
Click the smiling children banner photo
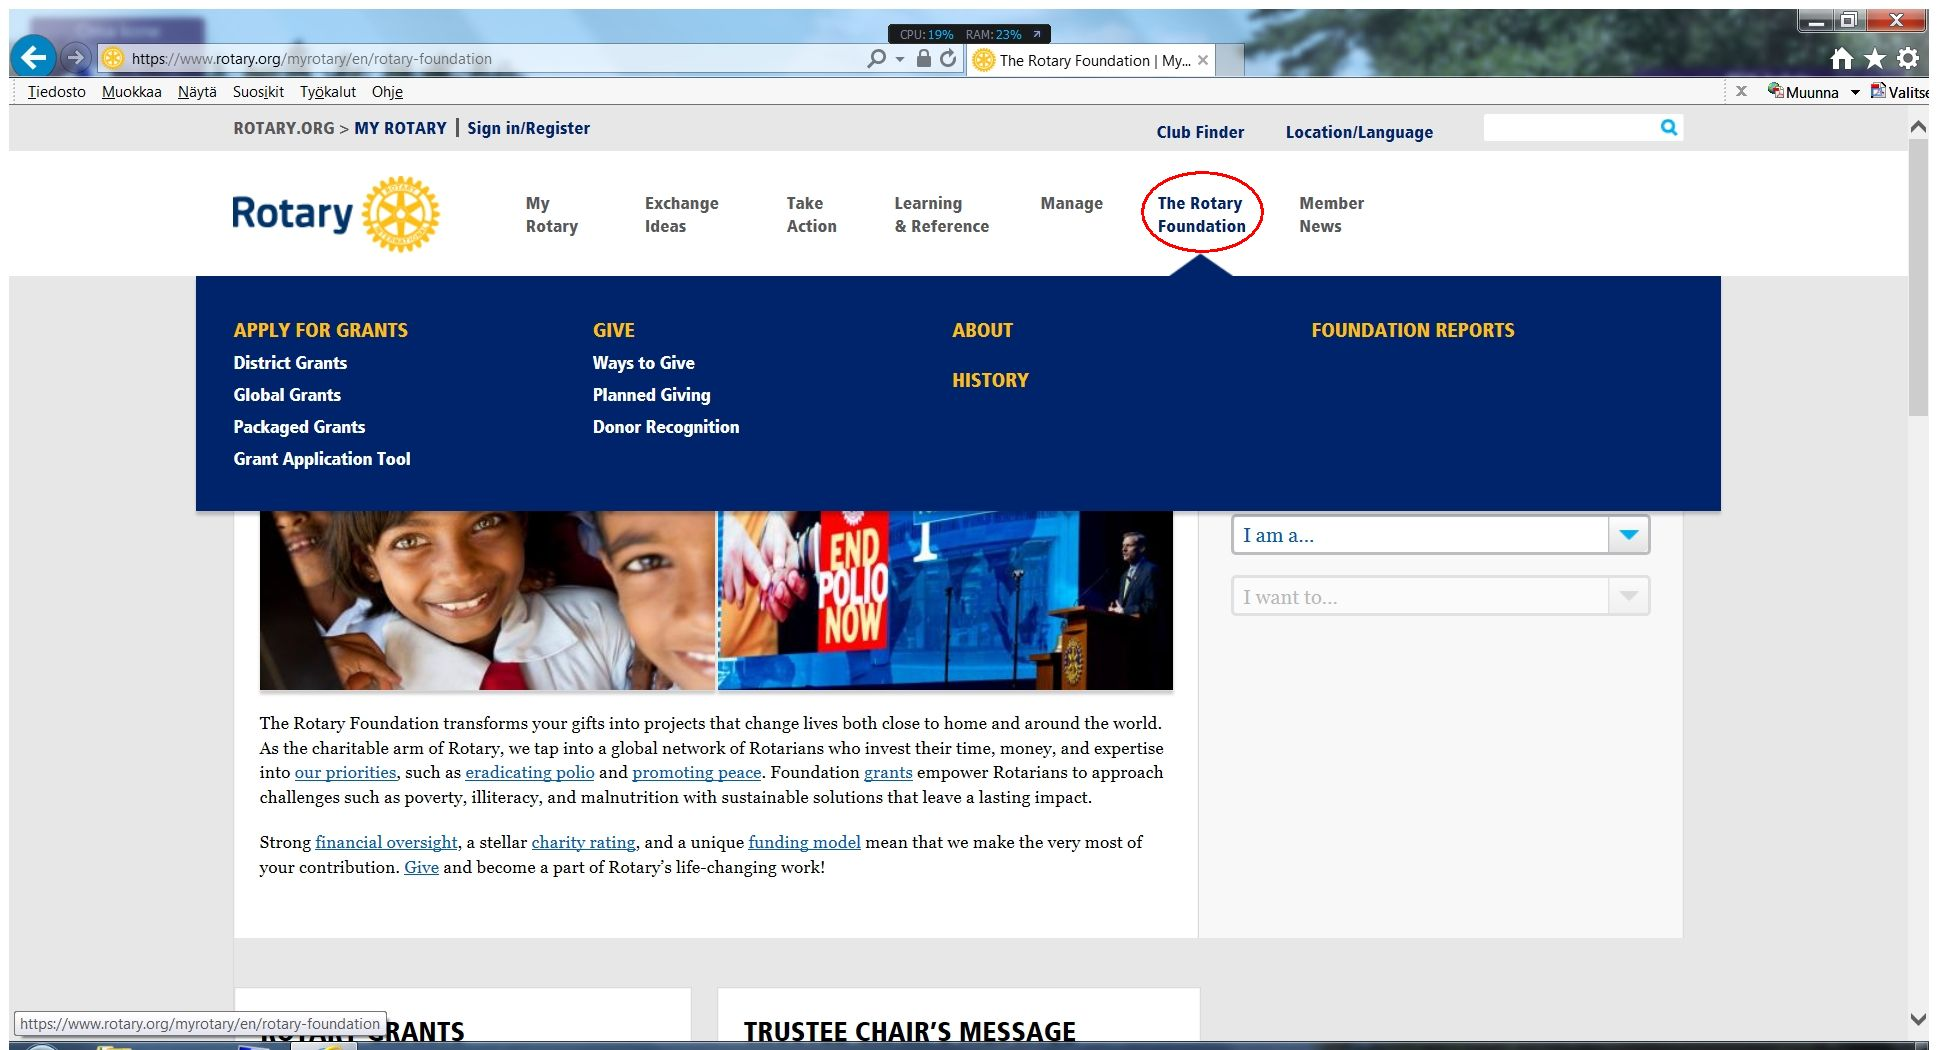click(487, 600)
